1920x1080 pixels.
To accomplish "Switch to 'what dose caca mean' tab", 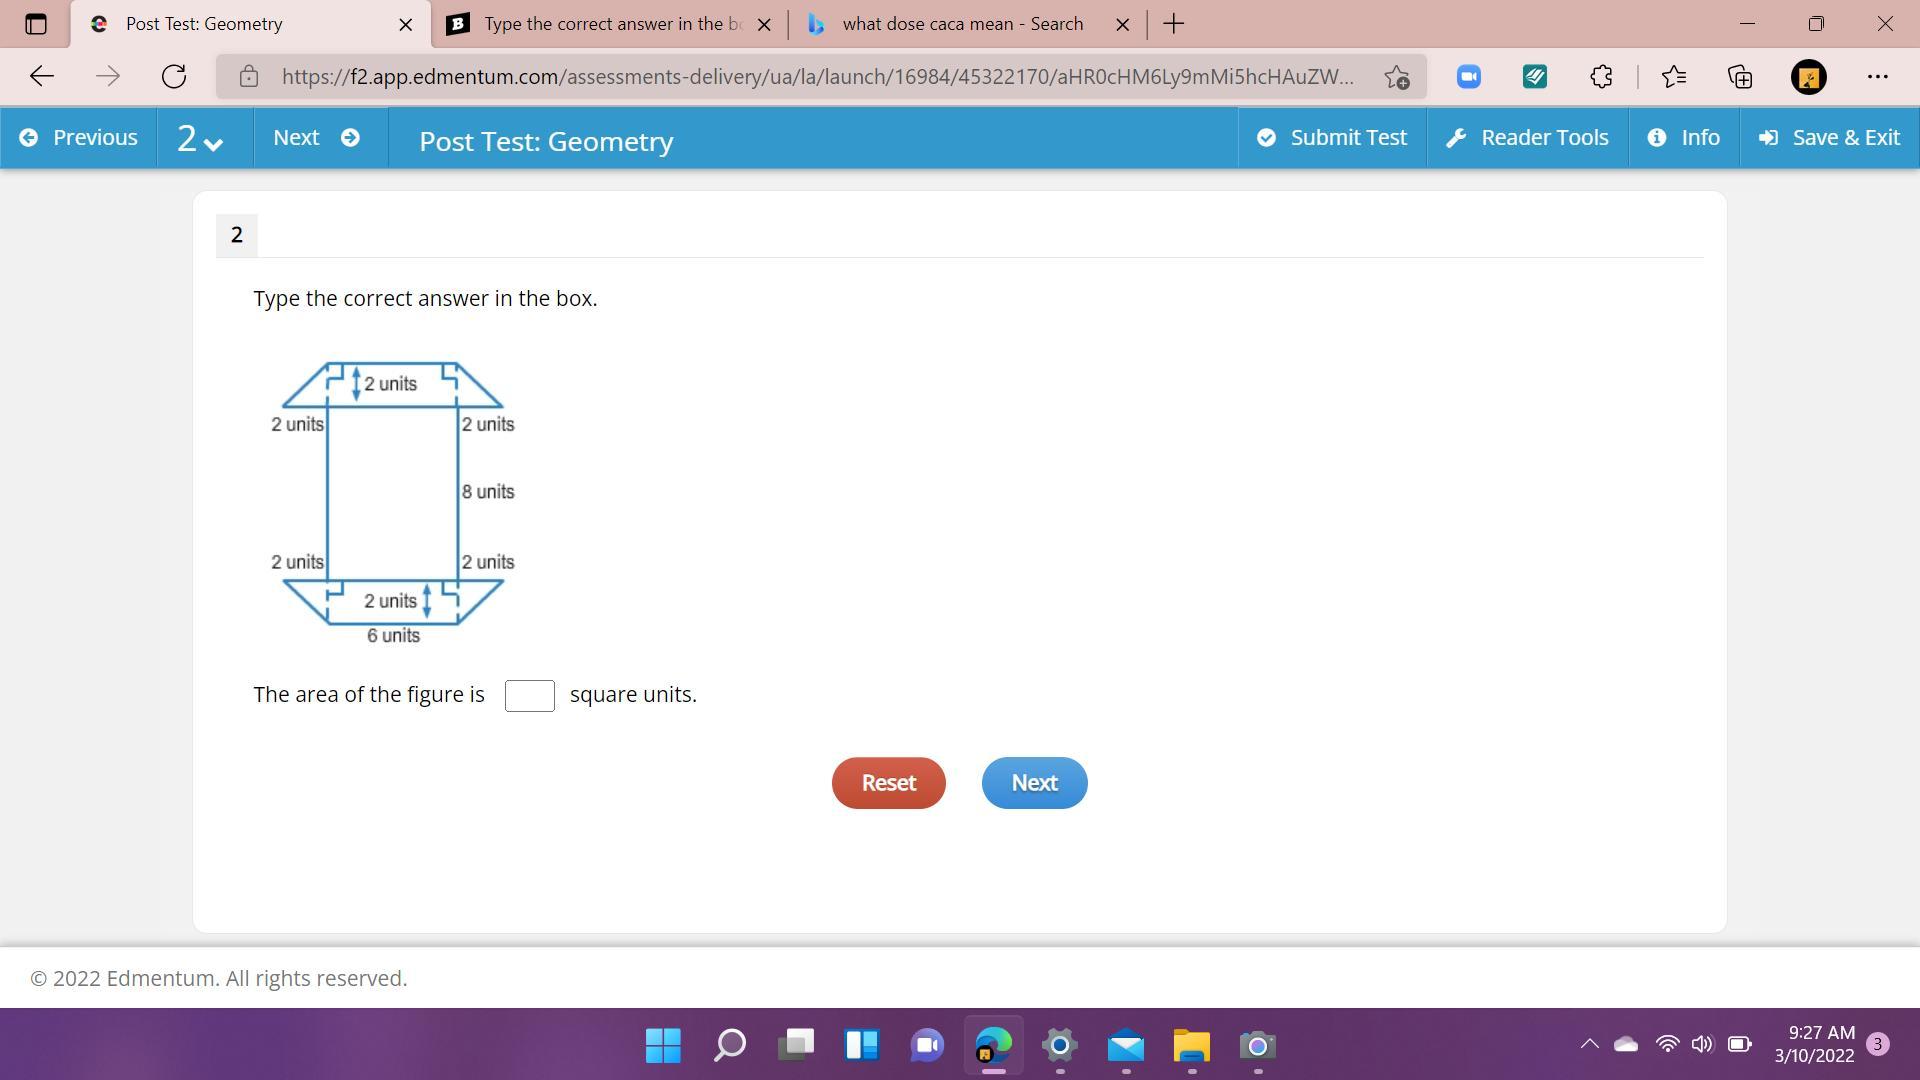I will [960, 24].
